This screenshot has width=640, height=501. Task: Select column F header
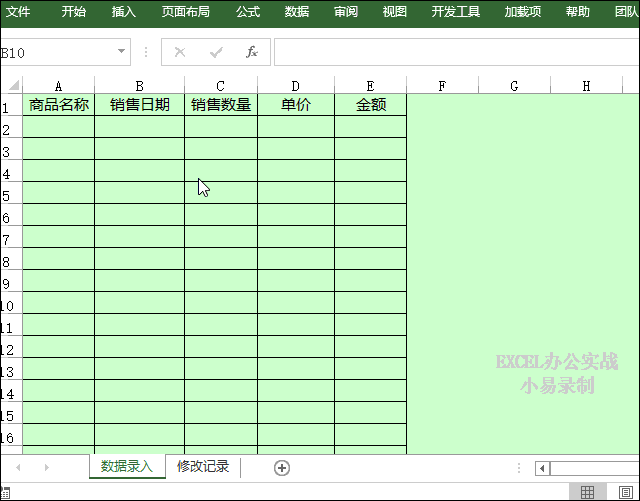click(442, 86)
